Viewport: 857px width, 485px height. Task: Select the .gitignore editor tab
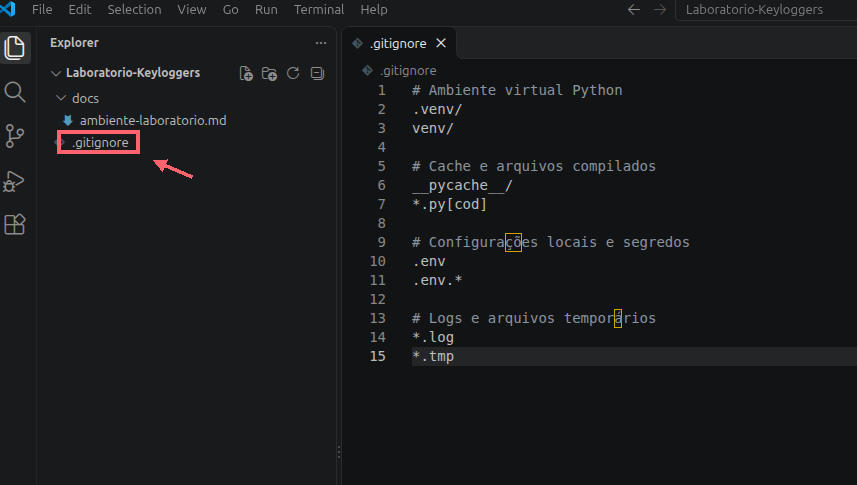[399, 43]
